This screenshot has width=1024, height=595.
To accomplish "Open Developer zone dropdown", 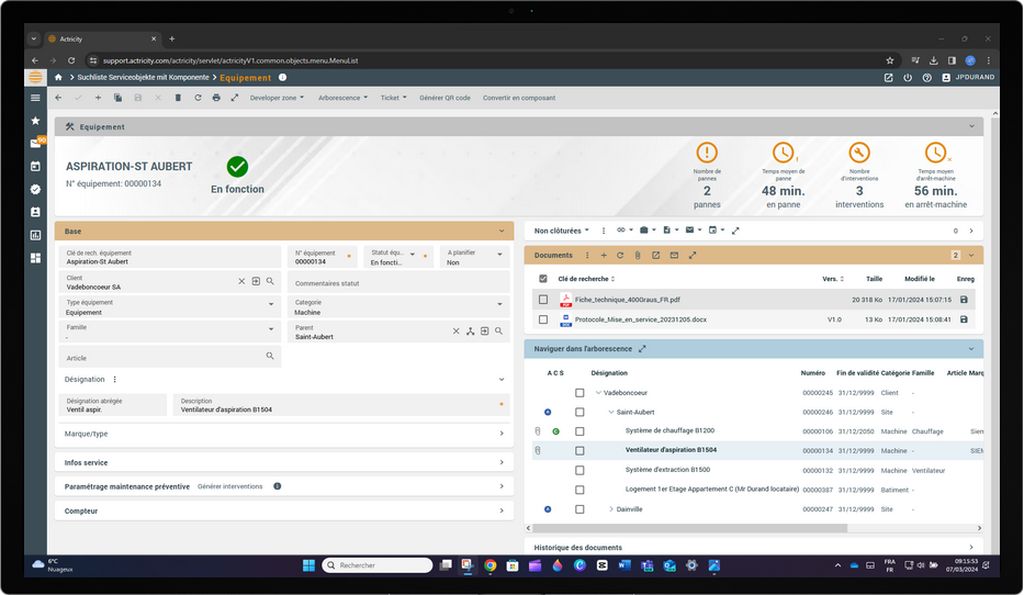I will click(277, 98).
